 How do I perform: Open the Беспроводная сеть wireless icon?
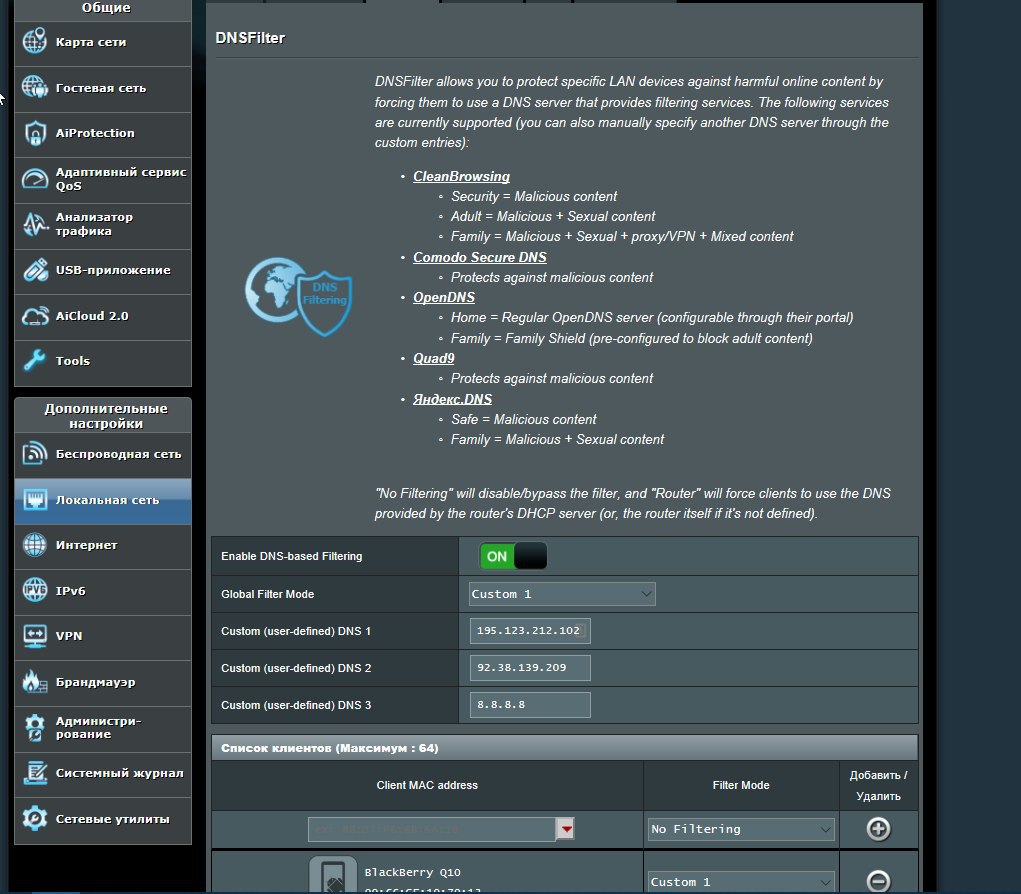pyautogui.click(x=35, y=454)
